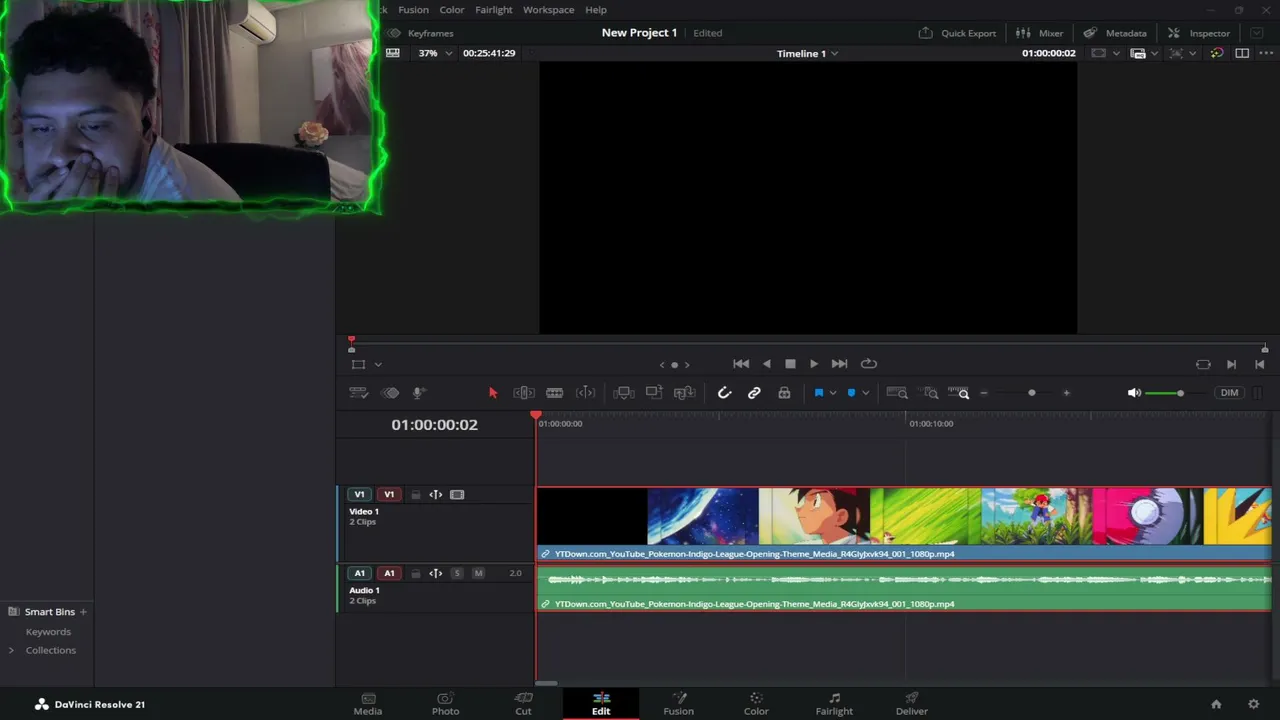Image resolution: width=1280 pixels, height=720 pixels.
Task: Switch to the Deliver page
Action: [x=912, y=704]
